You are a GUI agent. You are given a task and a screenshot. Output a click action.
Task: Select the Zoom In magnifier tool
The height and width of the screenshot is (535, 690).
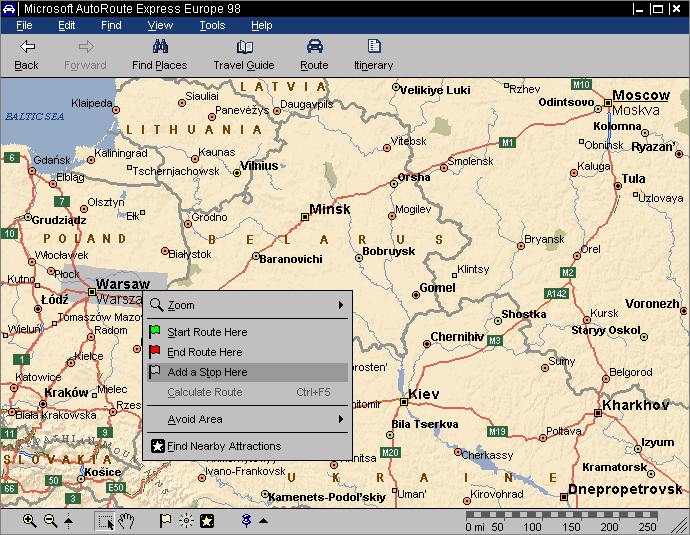[29, 521]
